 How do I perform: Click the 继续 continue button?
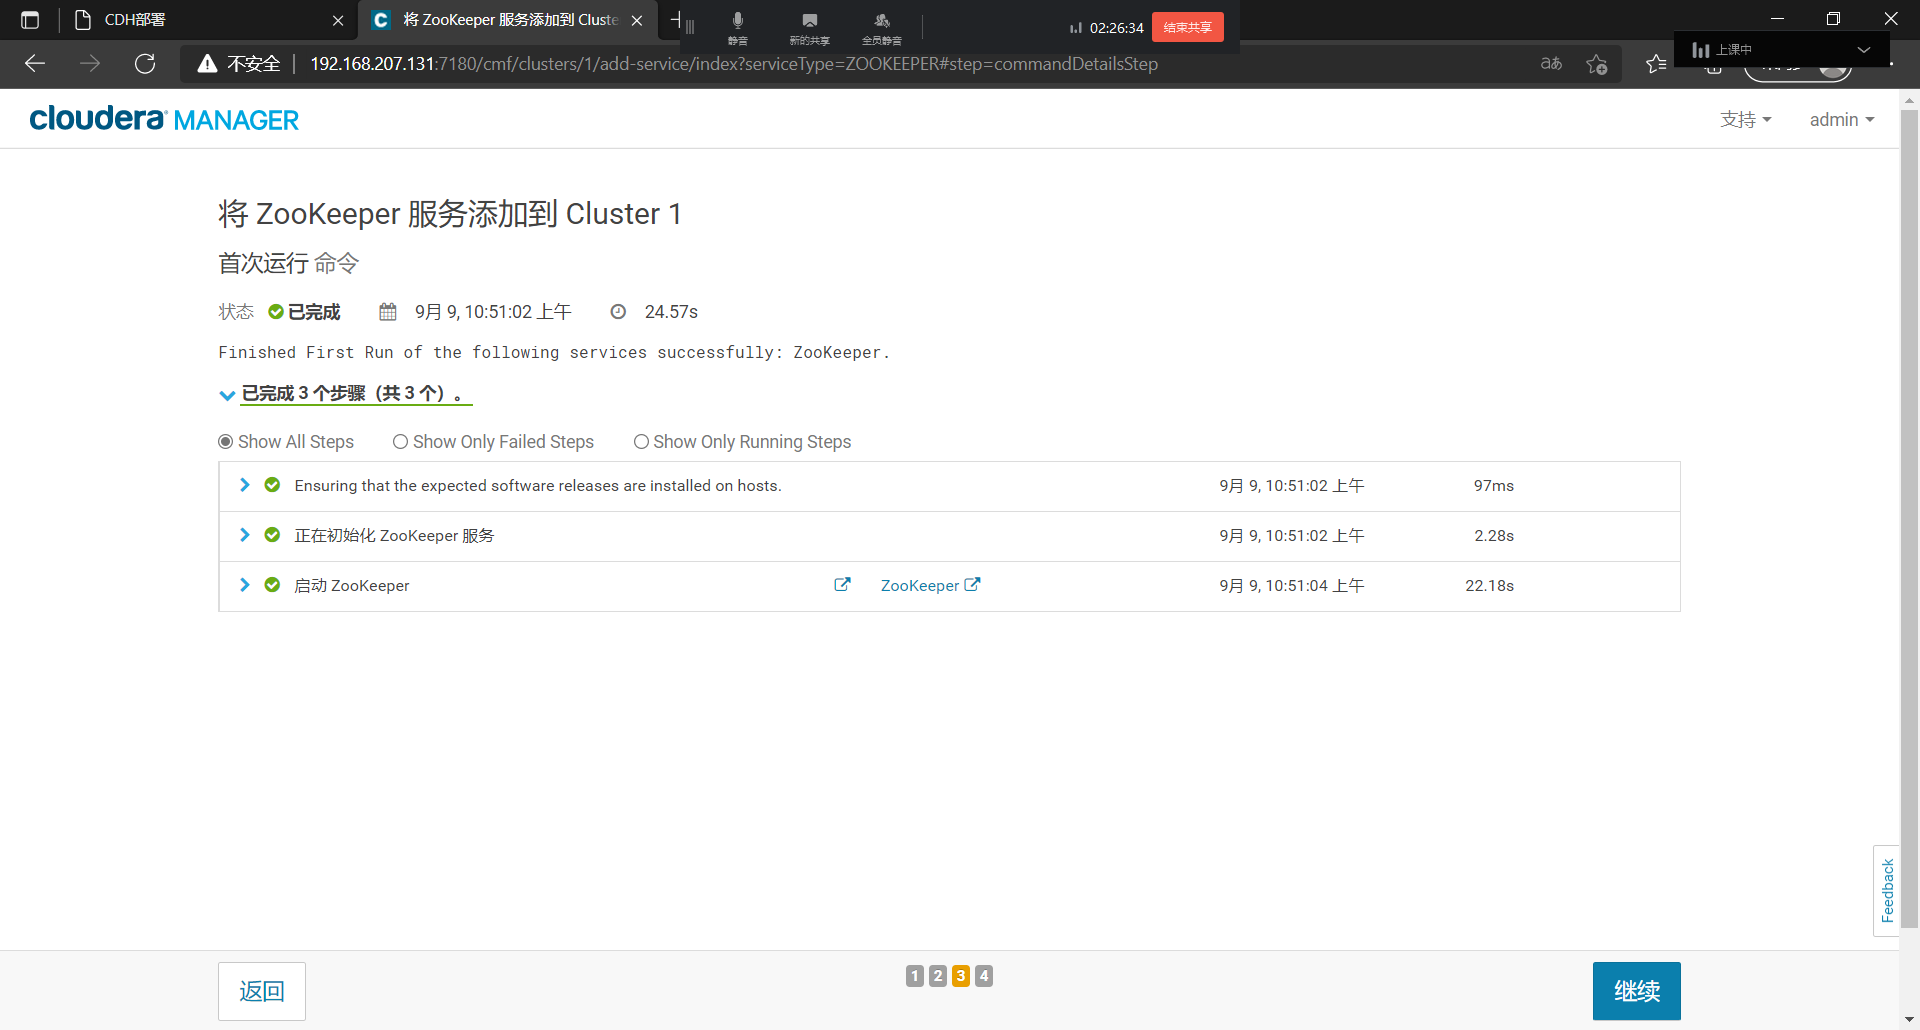(1637, 991)
